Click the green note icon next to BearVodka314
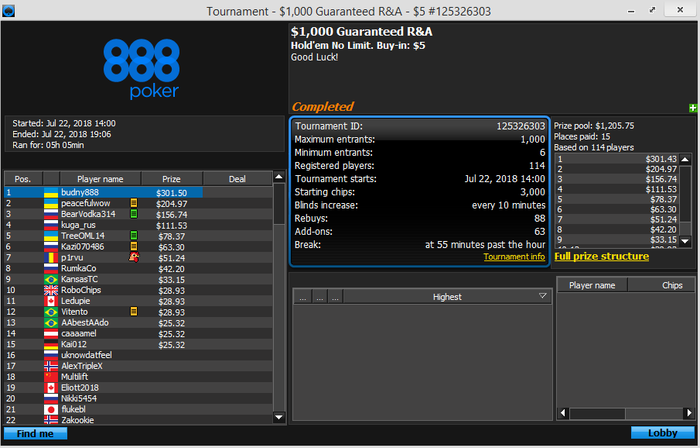The image size is (700, 448). pyautogui.click(x=133, y=214)
